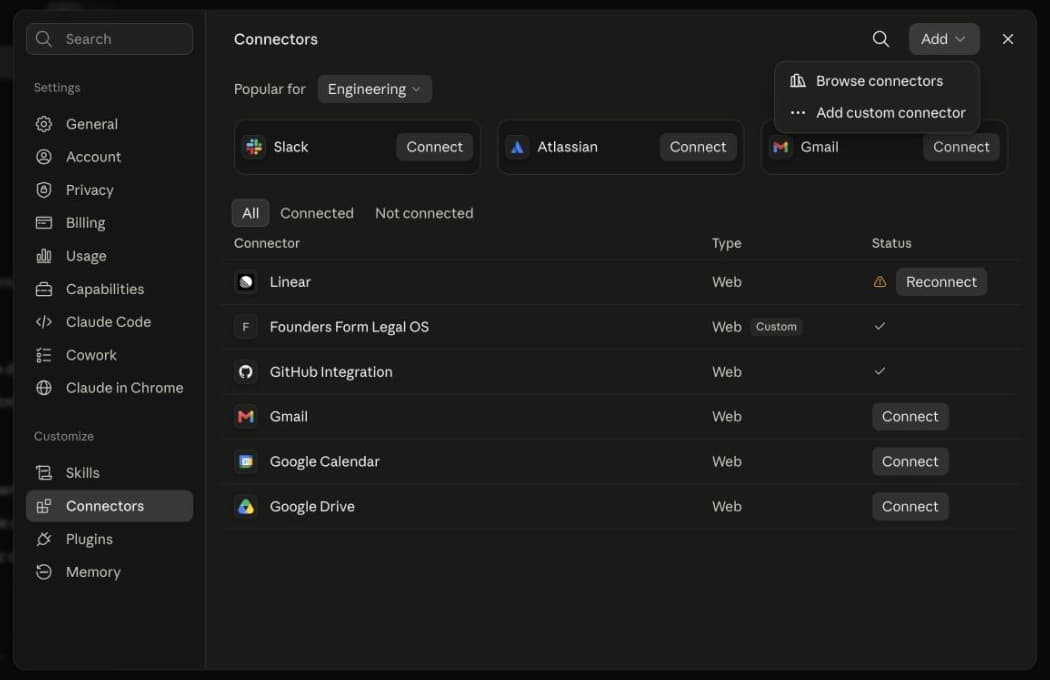Click the Skills scroll icon
This screenshot has width=1050, height=680.
44,473
